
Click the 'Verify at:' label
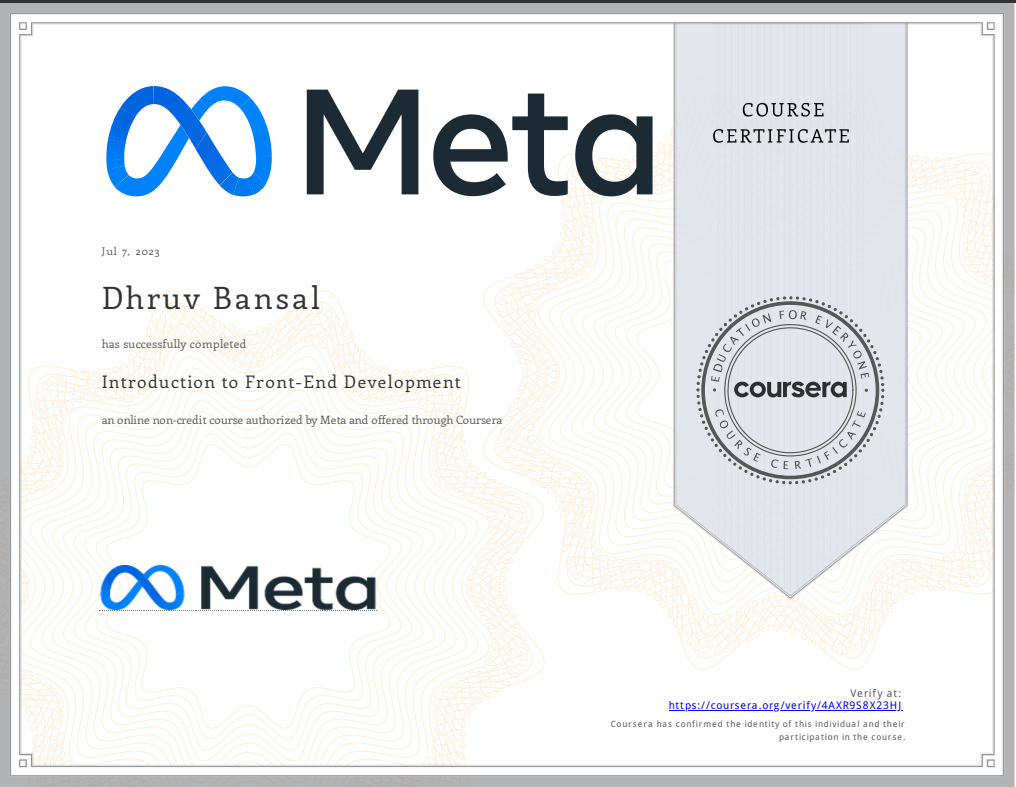[x=875, y=693]
